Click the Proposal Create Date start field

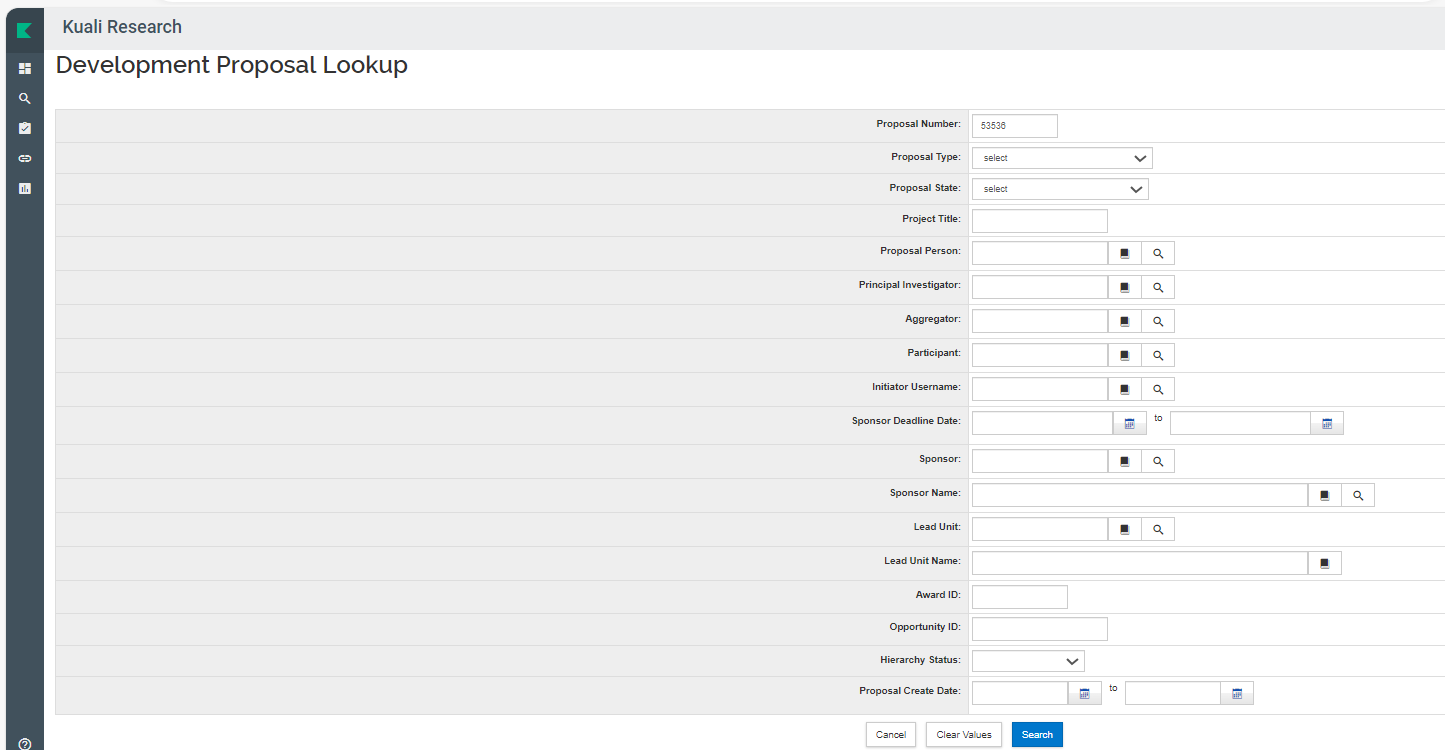(x=1020, y=694)
